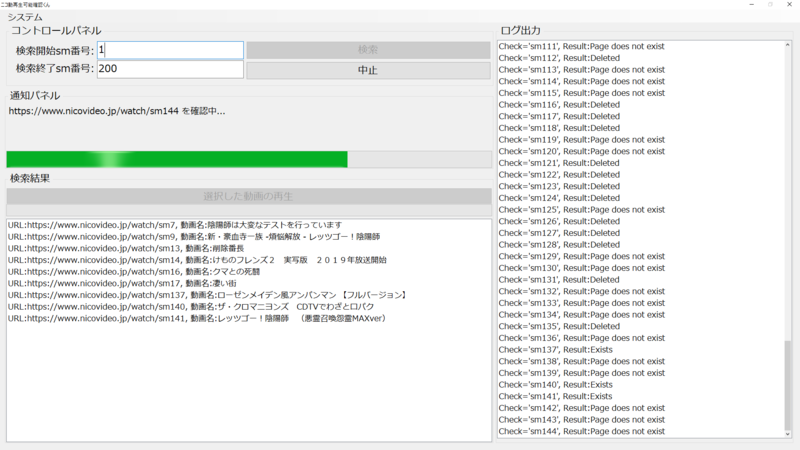Minimize the application window
800x450 pixels.
coord(750,5)
